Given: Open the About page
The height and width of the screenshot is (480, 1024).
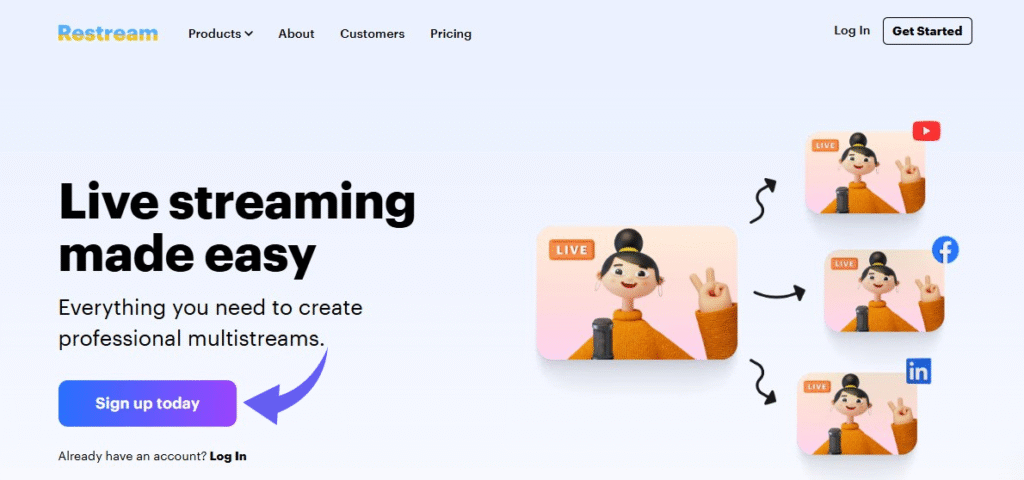Looking at the screenshot, I should click(x=296, y=33).
